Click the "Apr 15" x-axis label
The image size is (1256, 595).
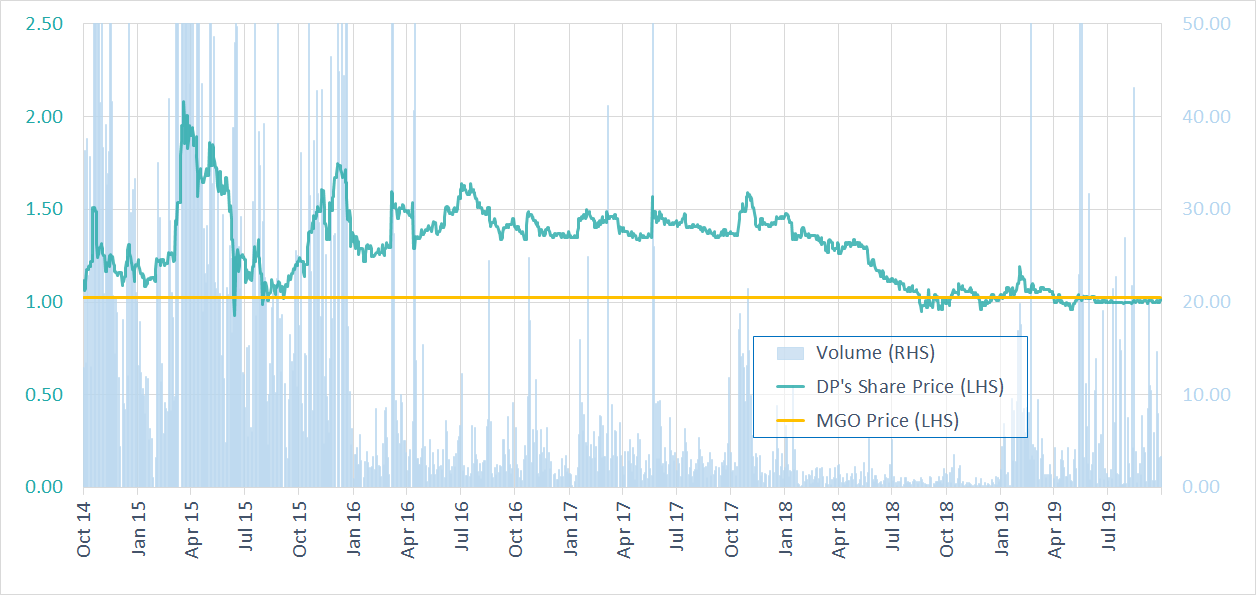[x=193, y=531]
